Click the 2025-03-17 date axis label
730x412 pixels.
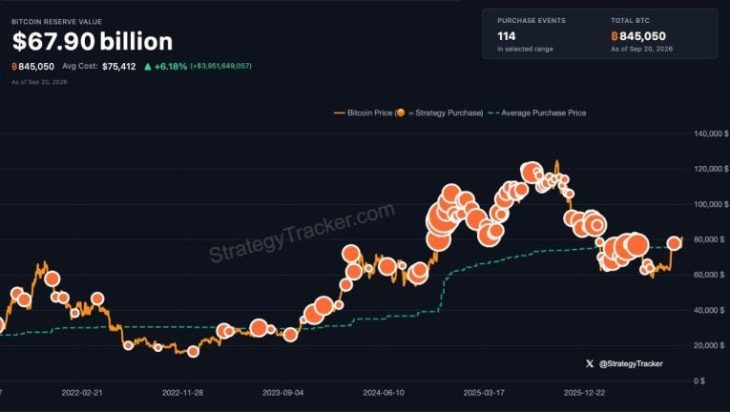484,393
